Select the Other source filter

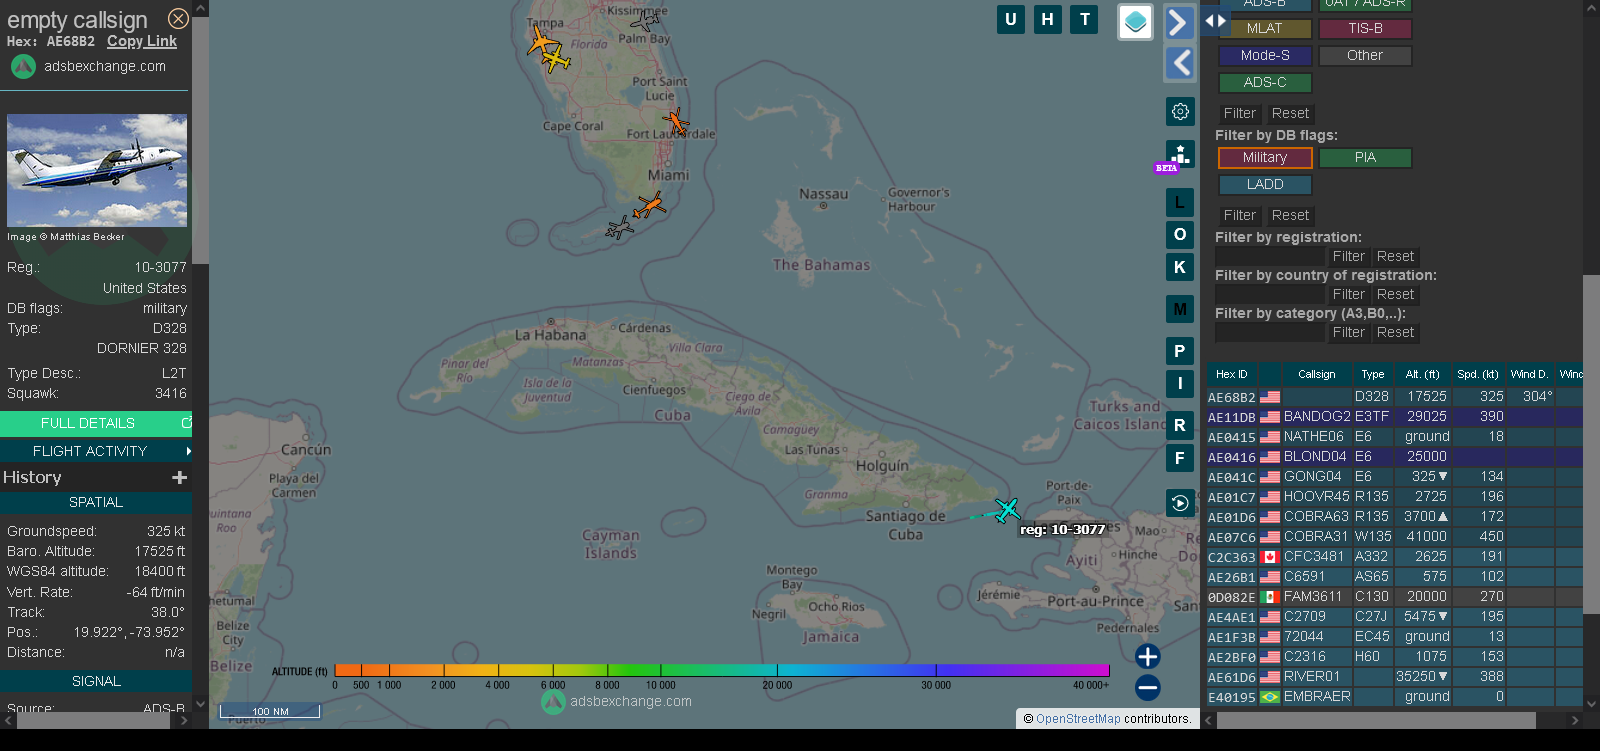1365,56
